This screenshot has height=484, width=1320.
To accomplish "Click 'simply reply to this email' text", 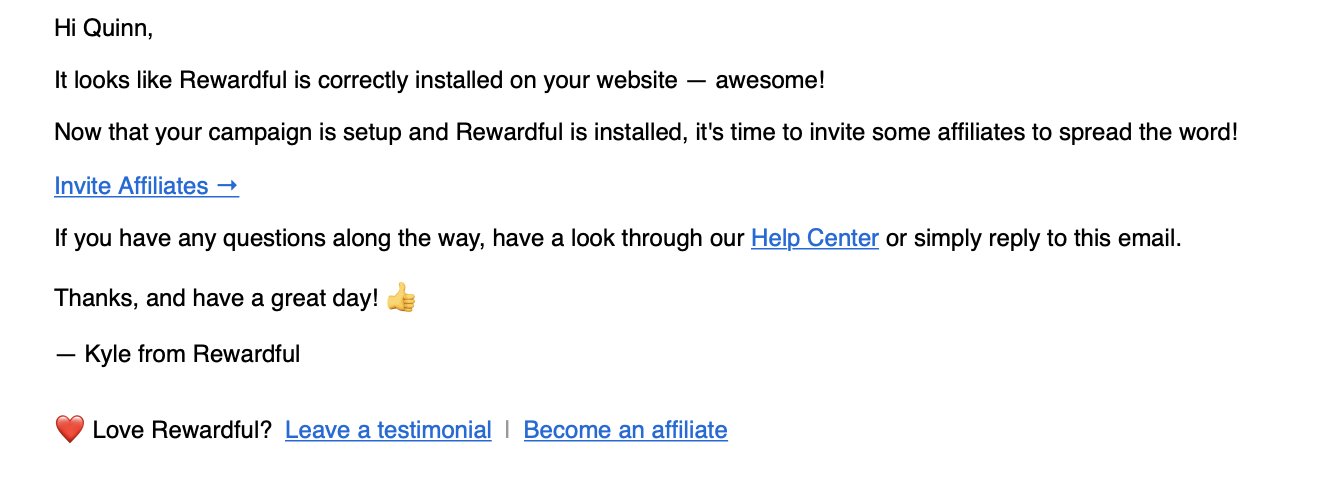I will tap(1044, 238).
